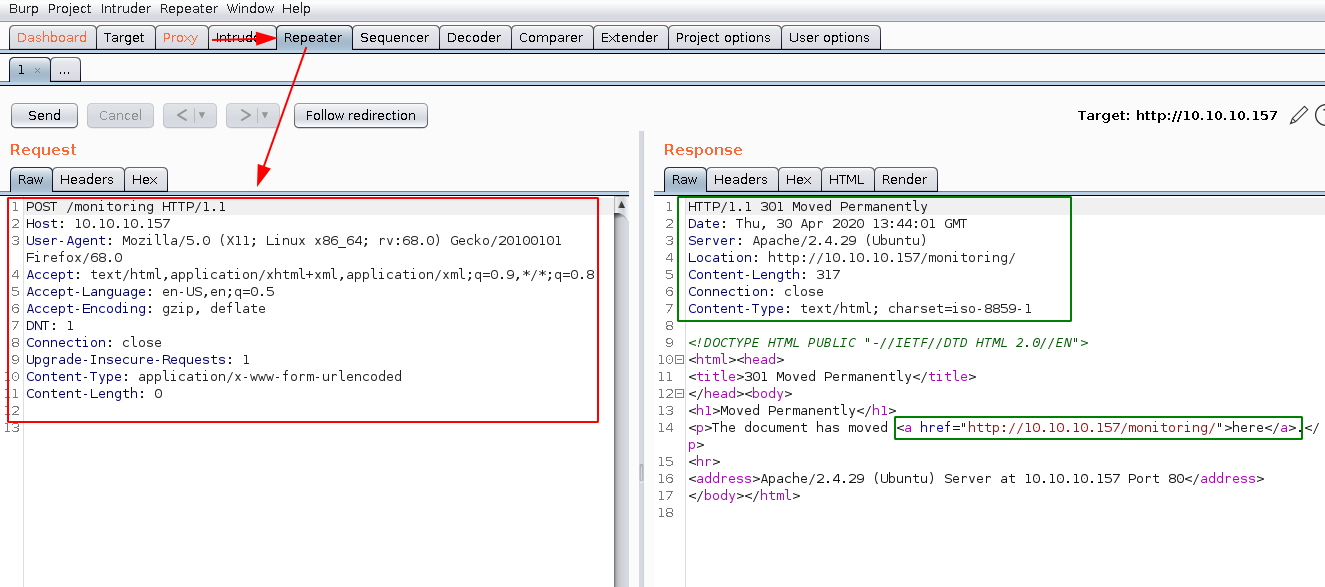This screenshot has width=1325, height=587.
Task: Switch request view to Hex tab
Action: tap(145, 179)
